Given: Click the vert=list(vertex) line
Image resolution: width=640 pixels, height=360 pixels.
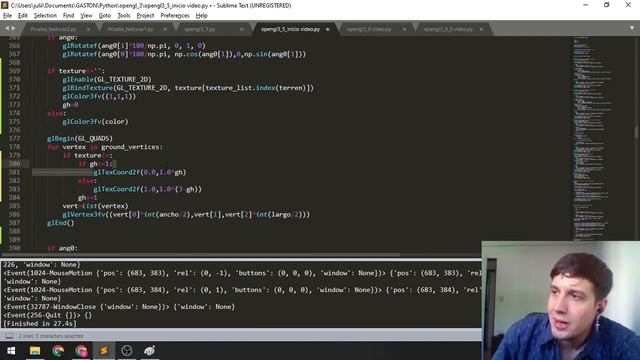Looking at the screenshot, I should point(95,206).
